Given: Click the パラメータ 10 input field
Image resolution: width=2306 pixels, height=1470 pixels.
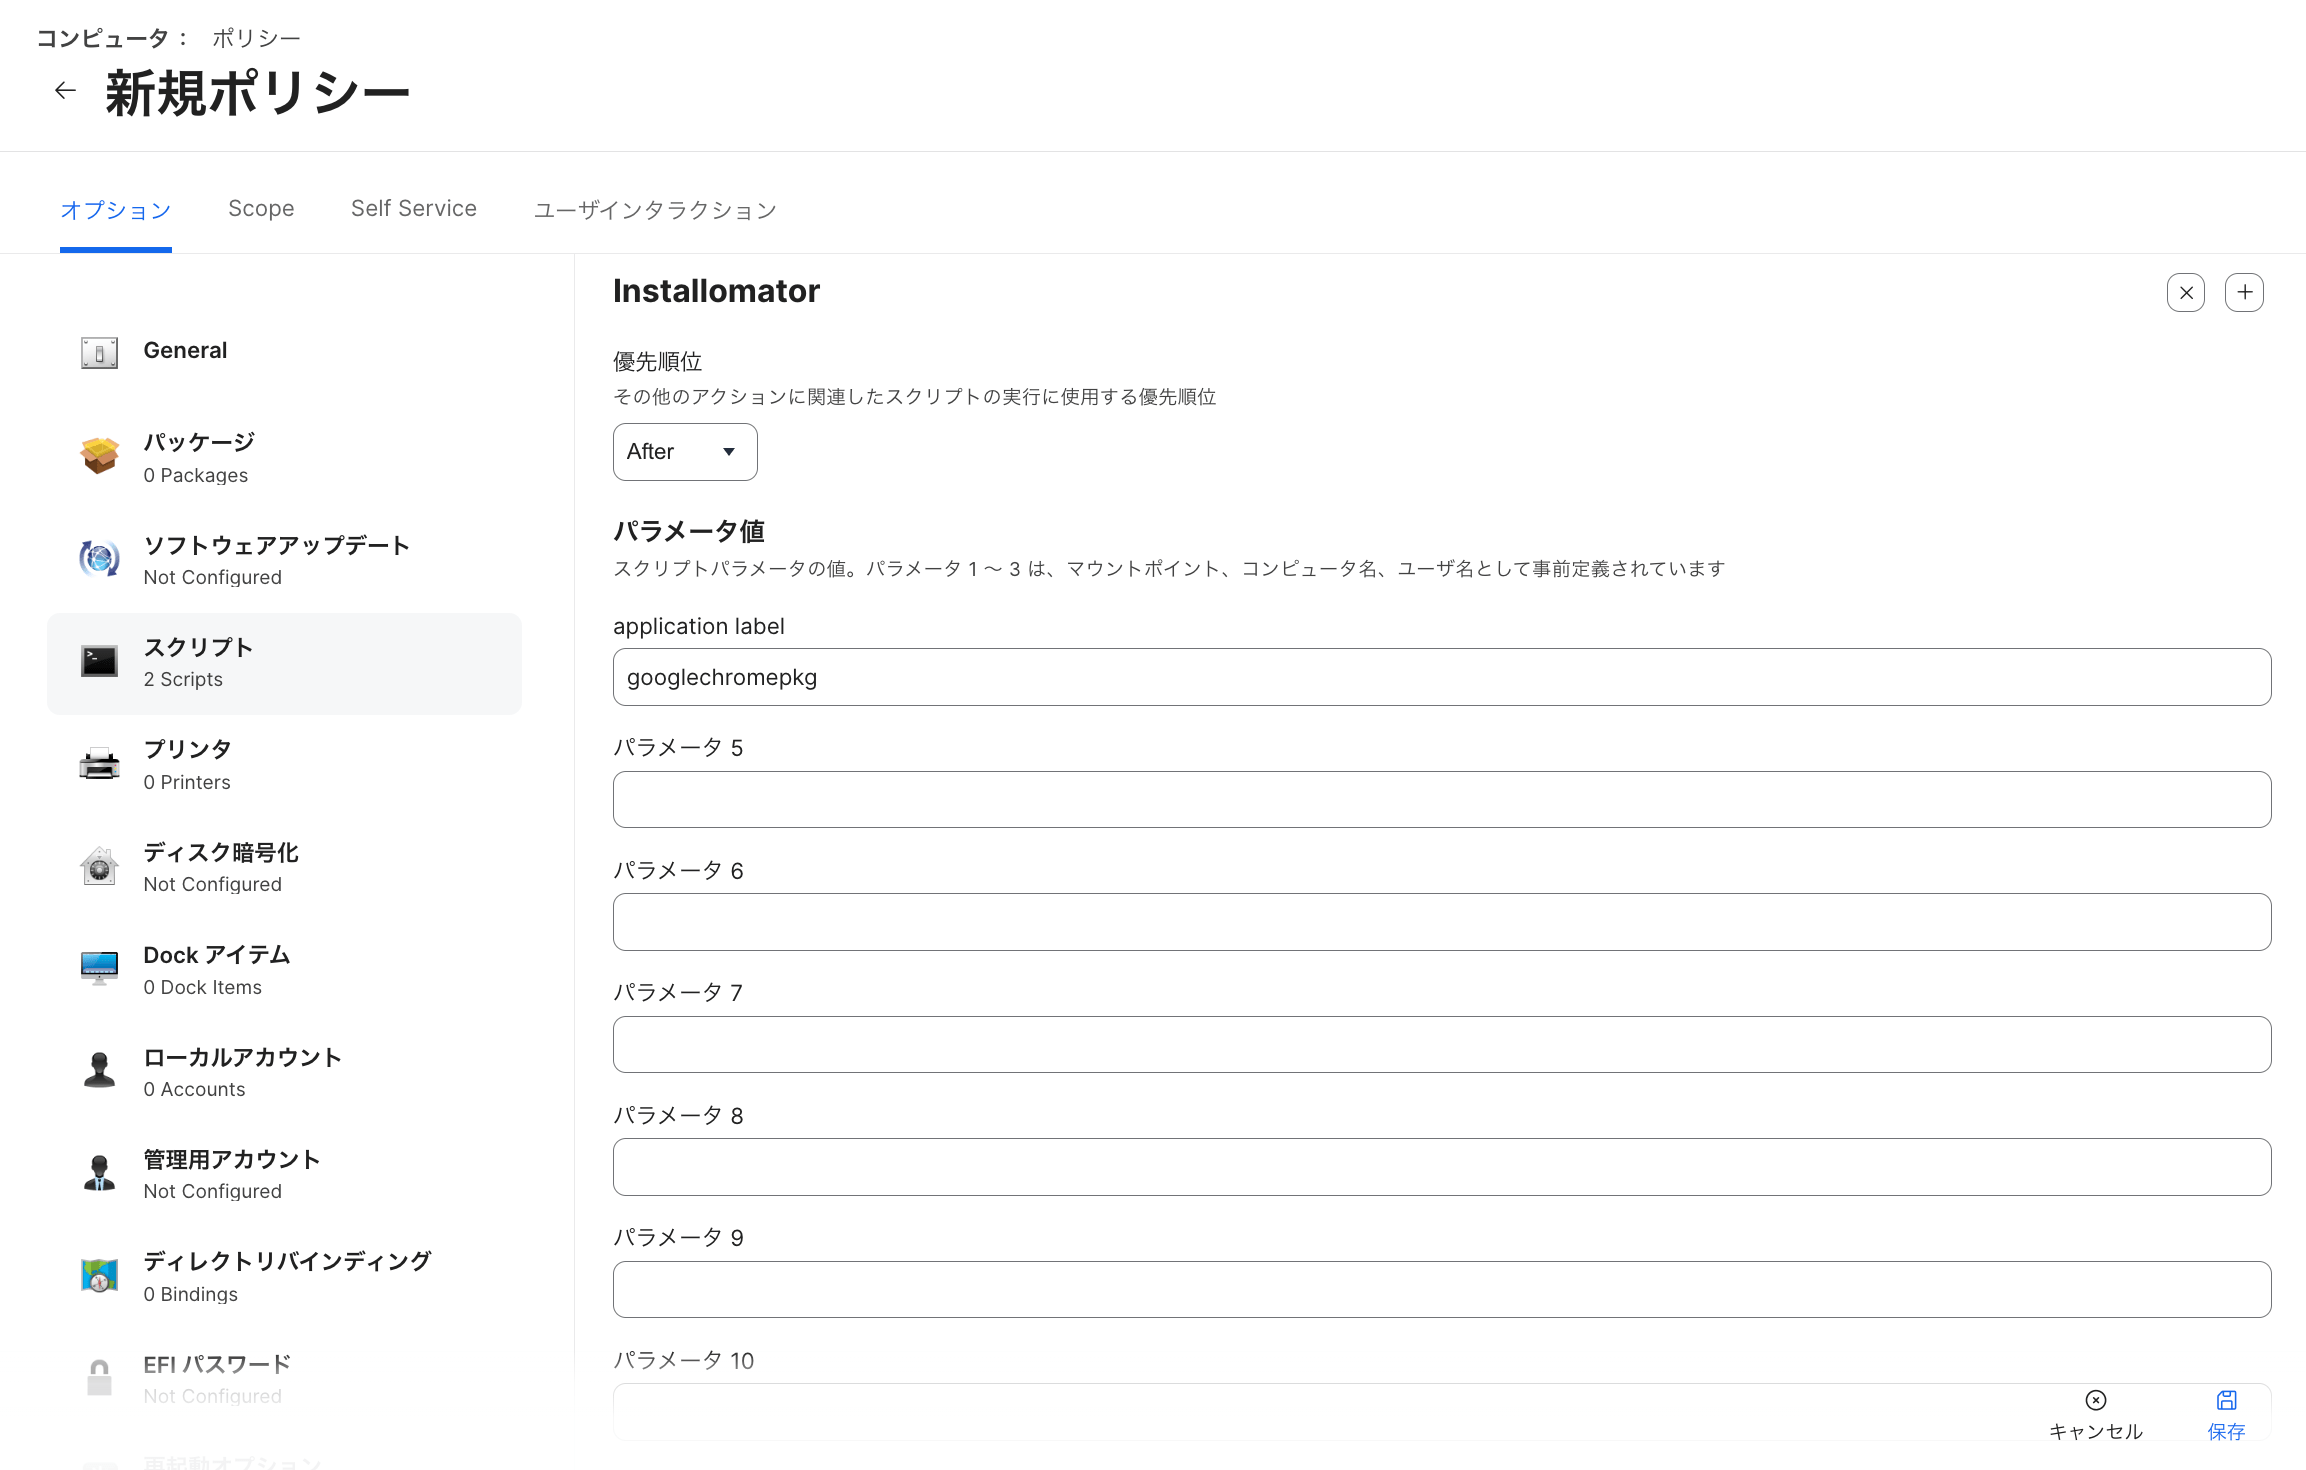Looking at the screenshot, I should click(1442, 1412).
